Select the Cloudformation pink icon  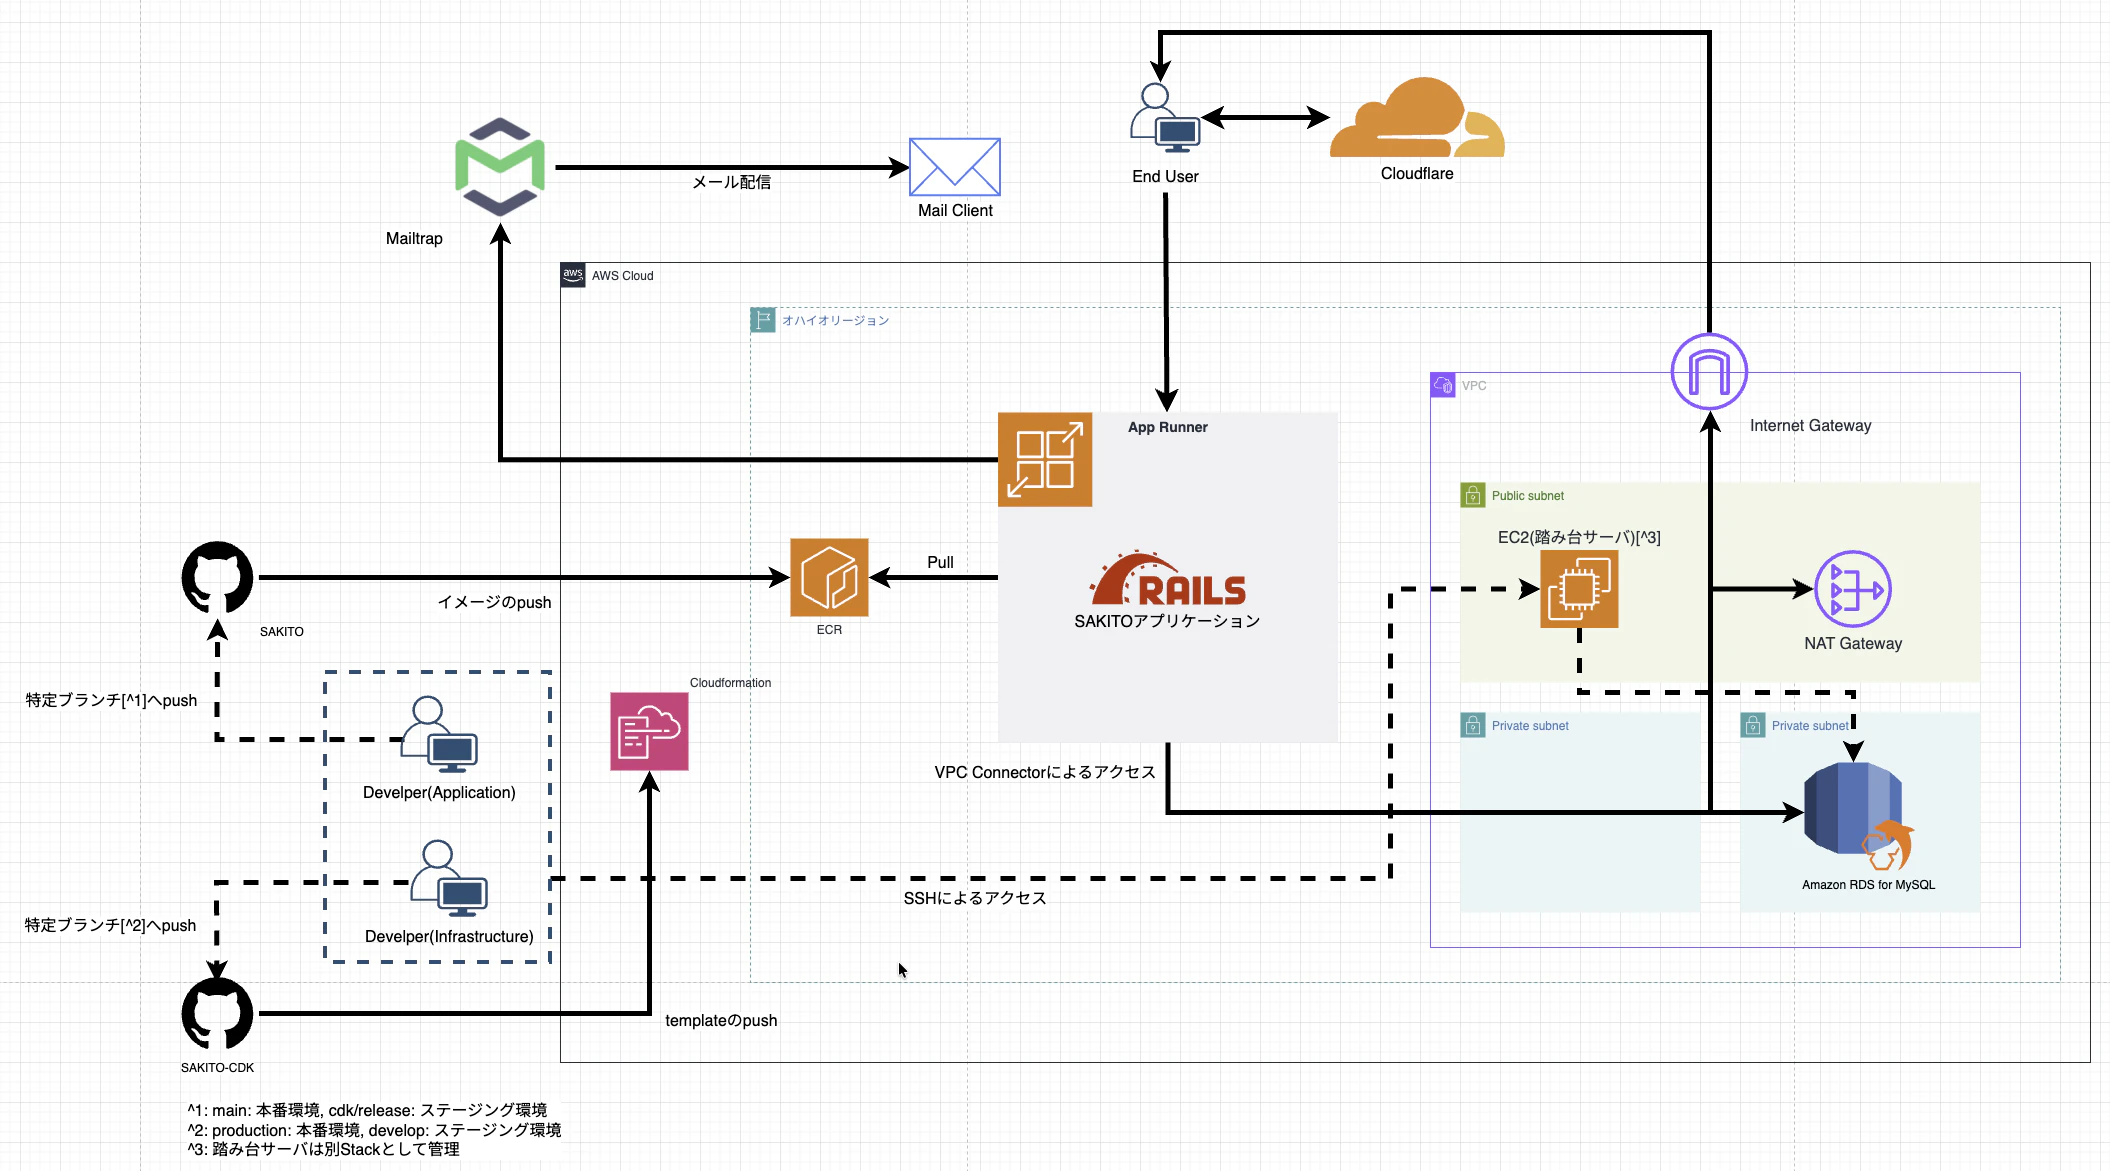[649, 731]
